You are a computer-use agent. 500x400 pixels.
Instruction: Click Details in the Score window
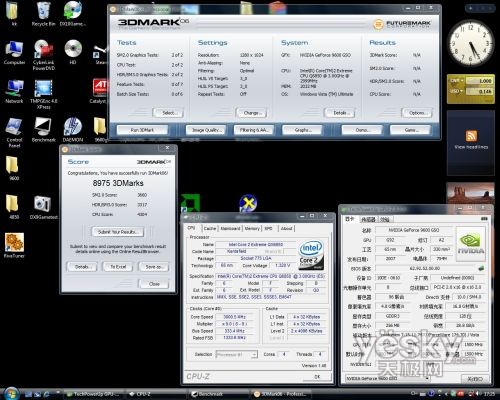(x=82, y=267)
